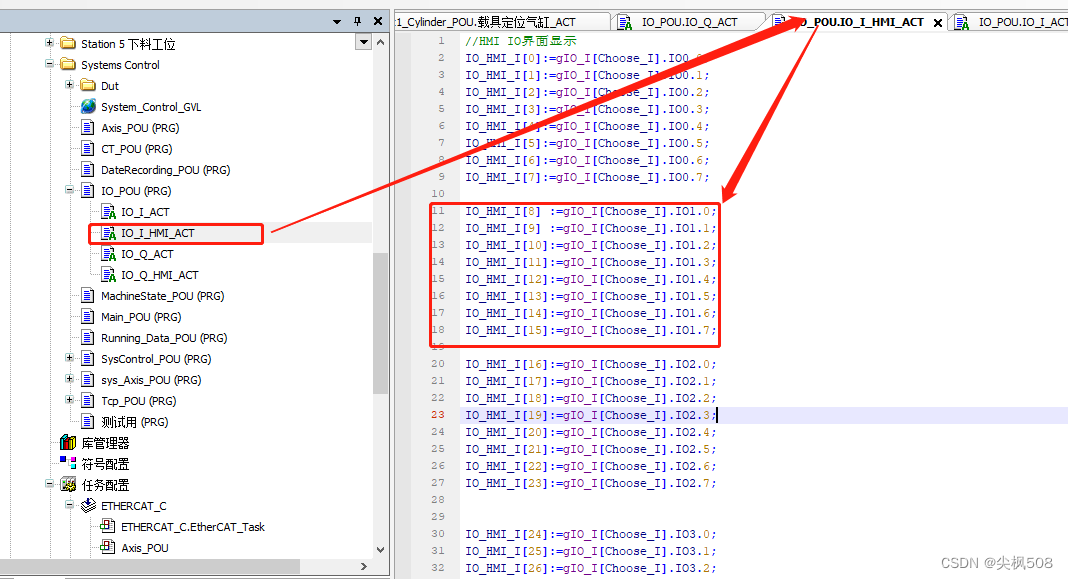Expand the Tcp_POU (PRG) node
Viewport: 1068px width, 579px height.
click(69, 400)
